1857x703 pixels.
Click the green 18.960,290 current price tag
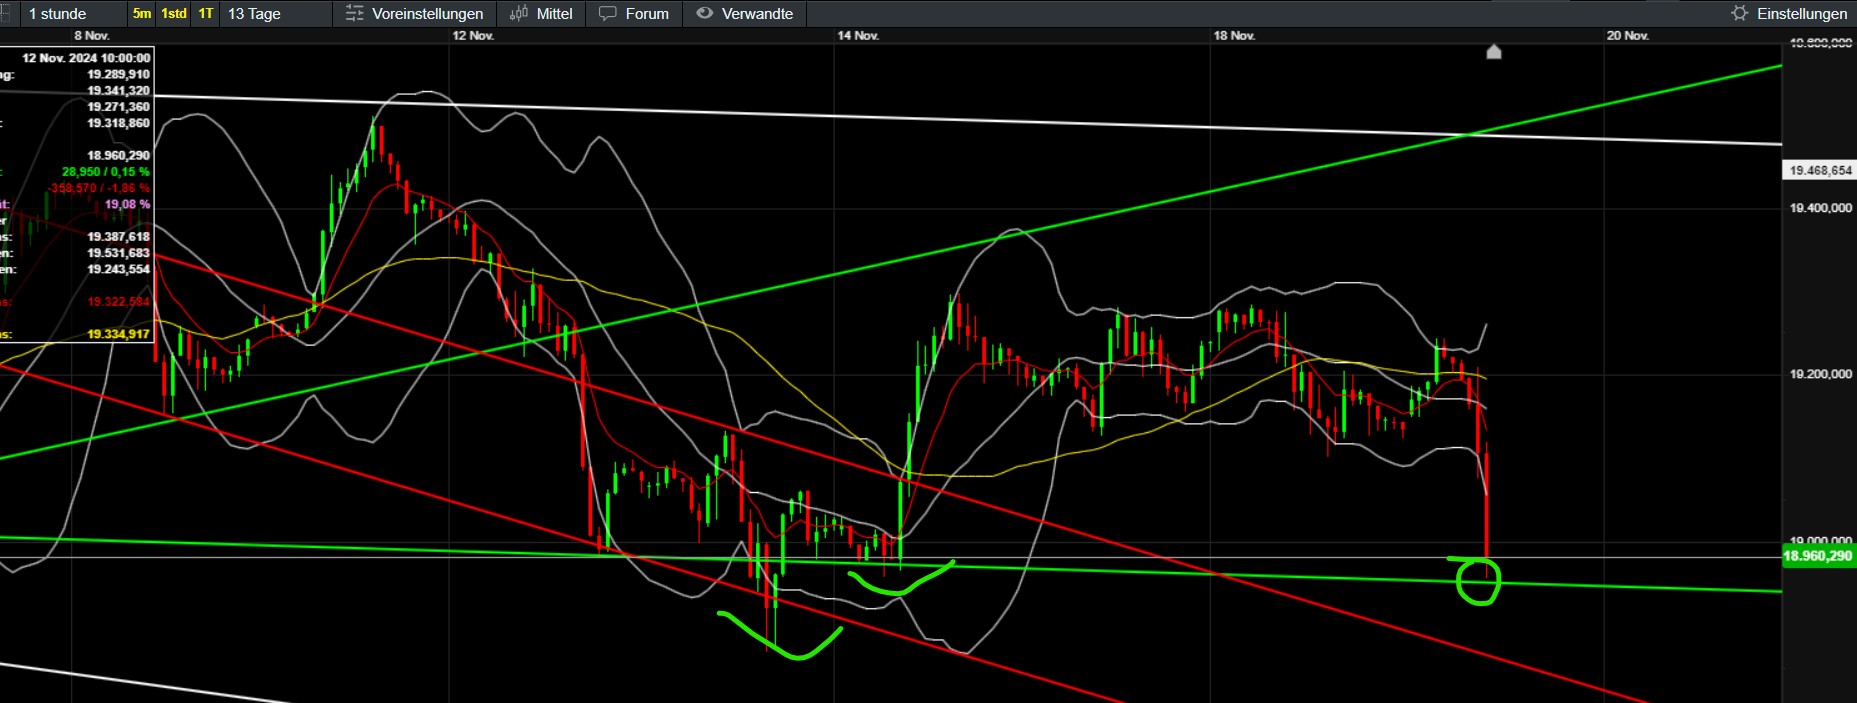(x=1819, y=556)
